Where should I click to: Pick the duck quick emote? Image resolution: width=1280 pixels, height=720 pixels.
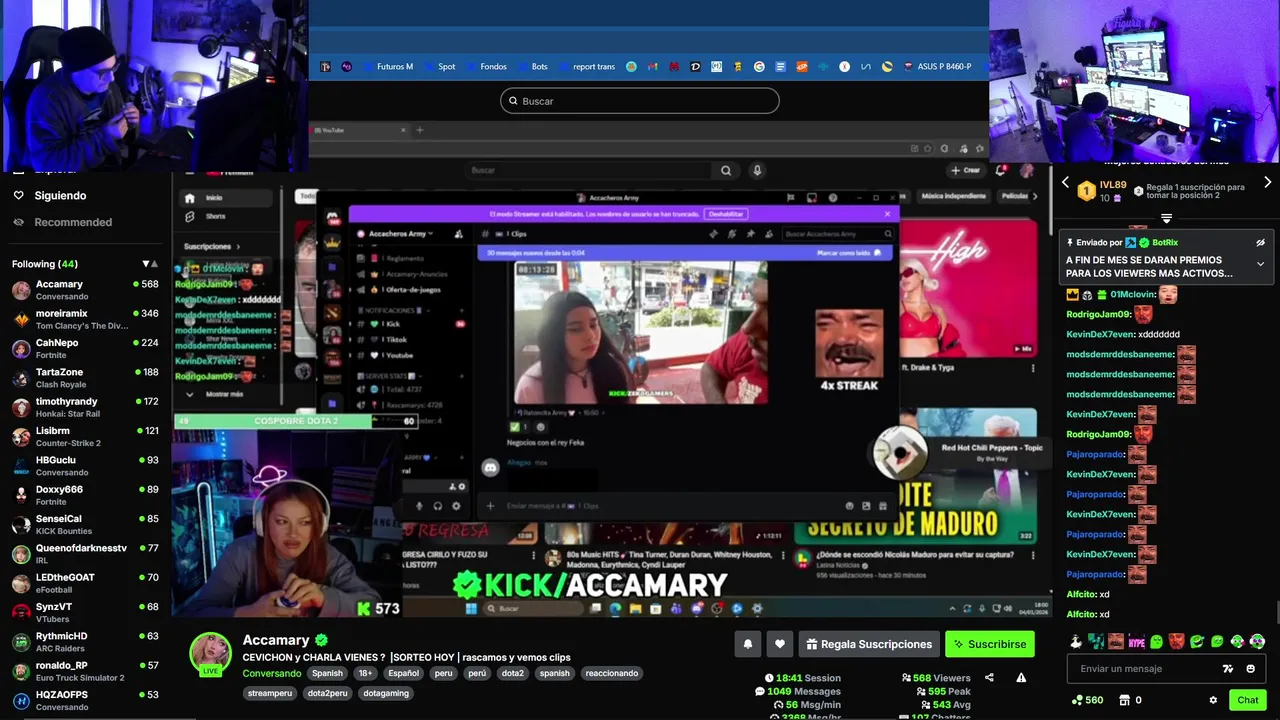pos(1076,641)
